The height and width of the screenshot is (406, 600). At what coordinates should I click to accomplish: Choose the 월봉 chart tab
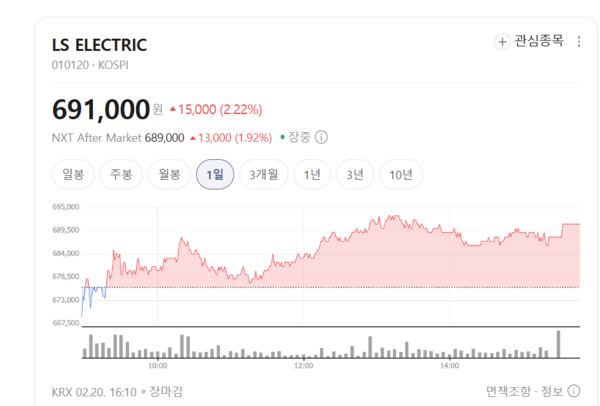point(169,175)
